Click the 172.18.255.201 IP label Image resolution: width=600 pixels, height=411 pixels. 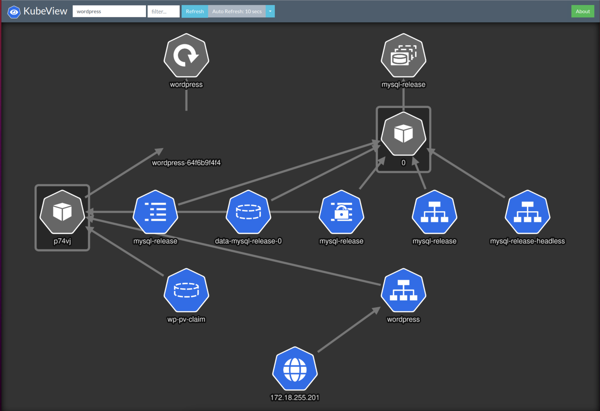tap(295, 398)
